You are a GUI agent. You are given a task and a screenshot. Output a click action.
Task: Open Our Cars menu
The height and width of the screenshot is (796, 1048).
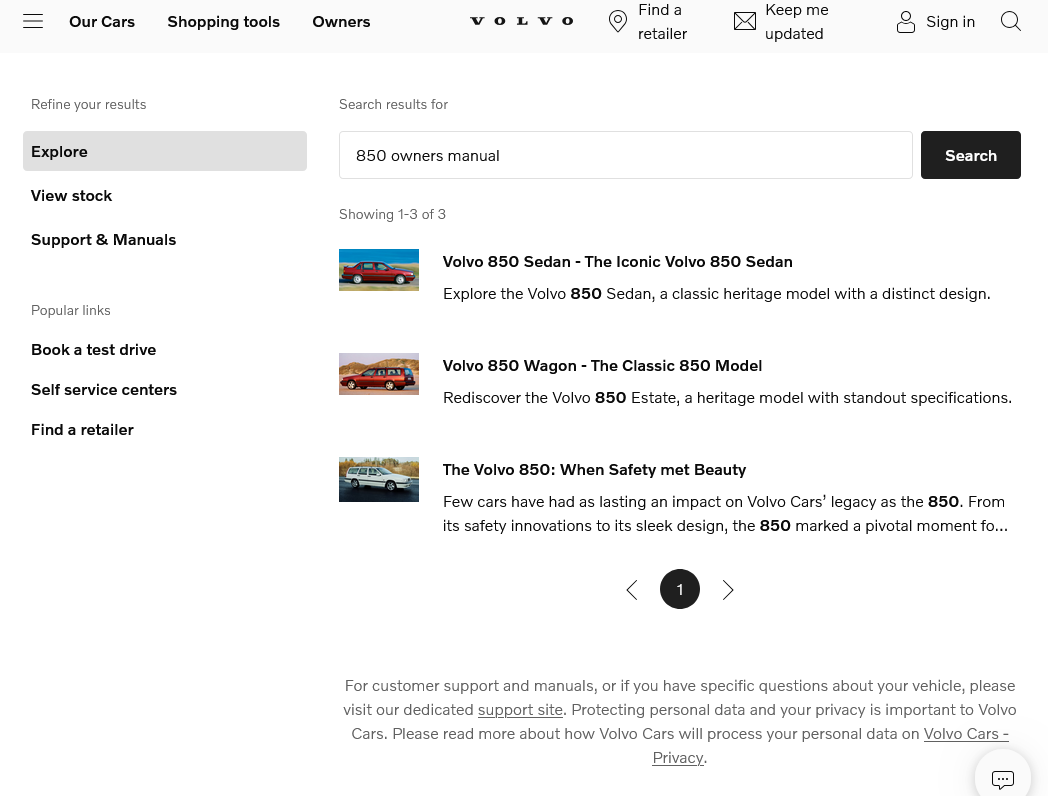pos(102,21)
